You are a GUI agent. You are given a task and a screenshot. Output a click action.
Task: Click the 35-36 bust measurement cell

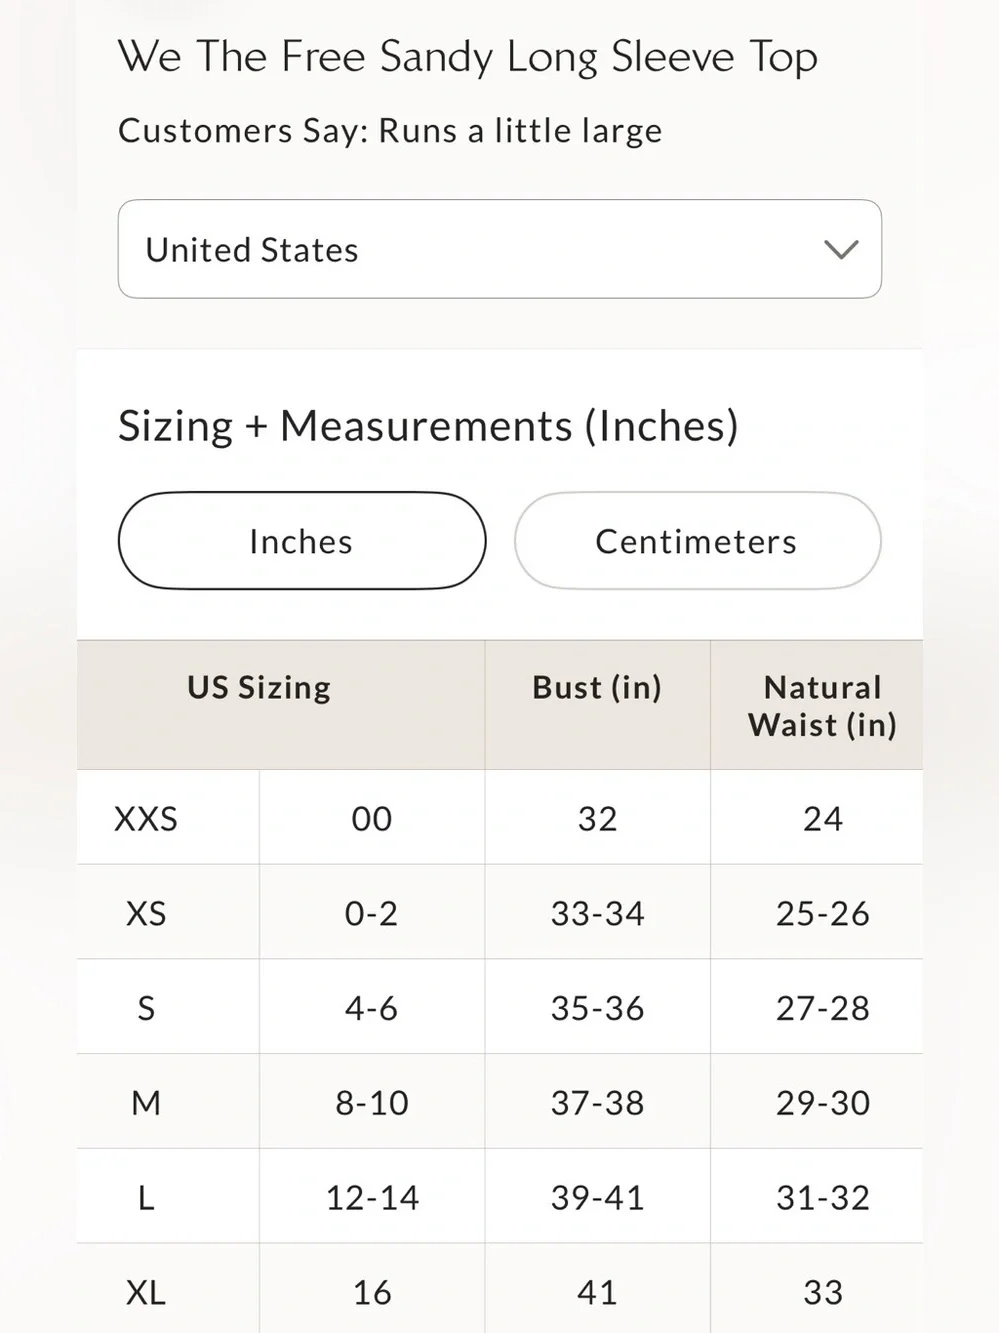(598, 1008)
